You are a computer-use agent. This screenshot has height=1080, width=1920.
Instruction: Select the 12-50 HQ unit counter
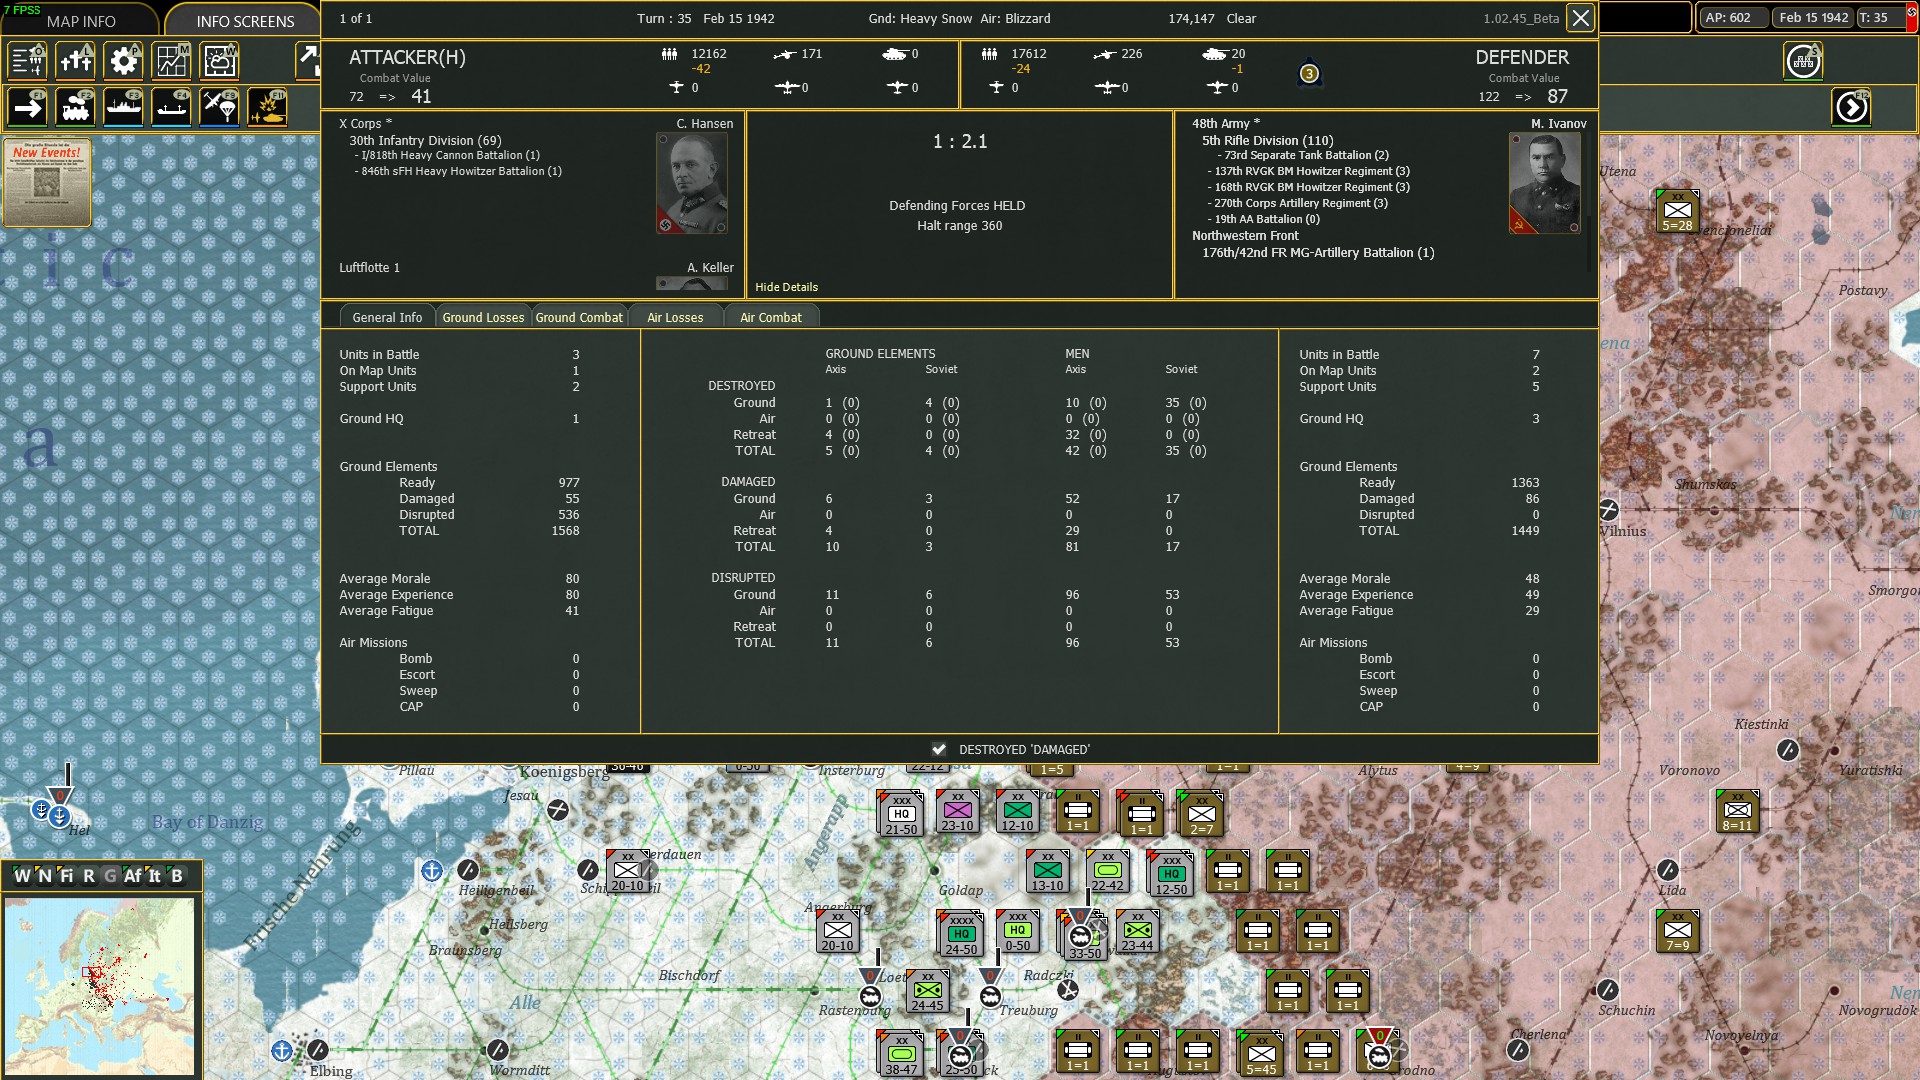pyautogui.click(x=1171, y=874)
